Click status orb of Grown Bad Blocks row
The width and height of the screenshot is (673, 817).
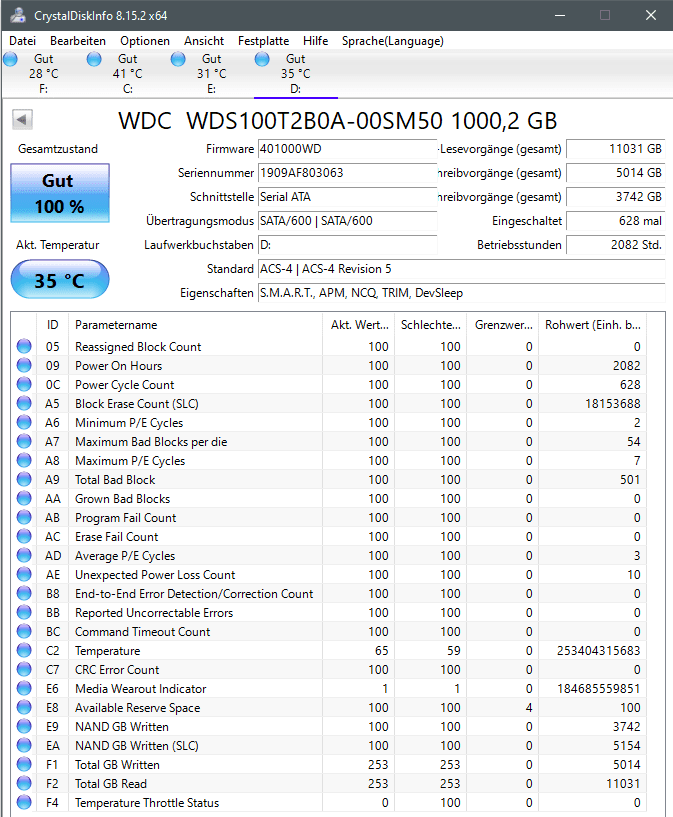24,498
